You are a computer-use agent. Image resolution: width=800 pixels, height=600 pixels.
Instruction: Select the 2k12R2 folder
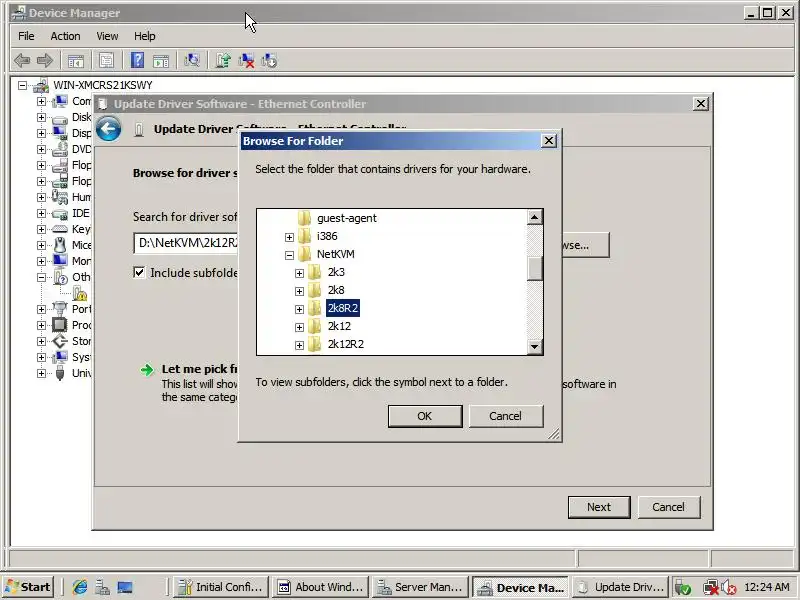[346, 344]
